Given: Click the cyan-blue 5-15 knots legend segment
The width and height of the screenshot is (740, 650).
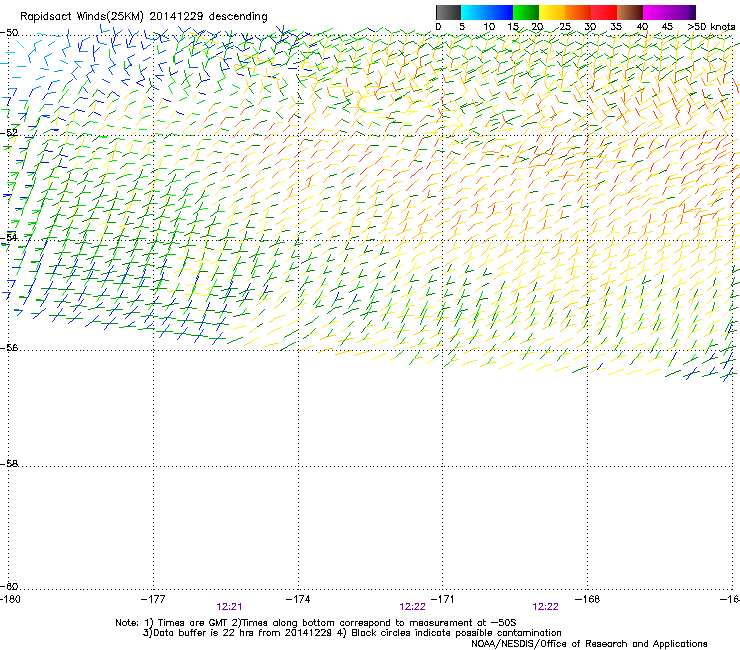Looking at the screenshot, I should pos(487,12).
